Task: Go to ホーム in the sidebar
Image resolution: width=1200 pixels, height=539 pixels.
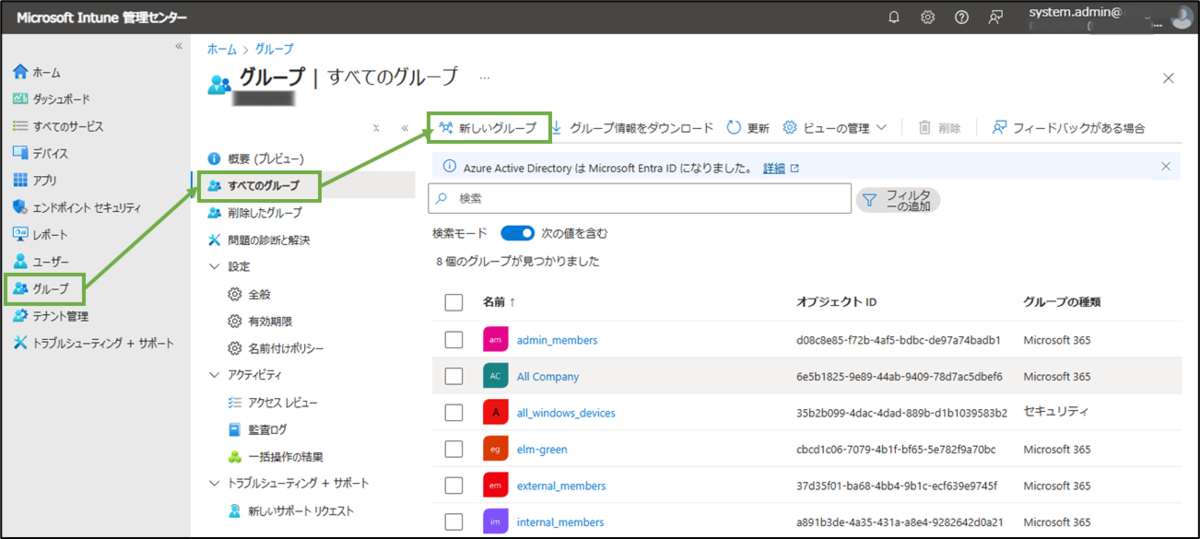Action: (x=36, y=72)
